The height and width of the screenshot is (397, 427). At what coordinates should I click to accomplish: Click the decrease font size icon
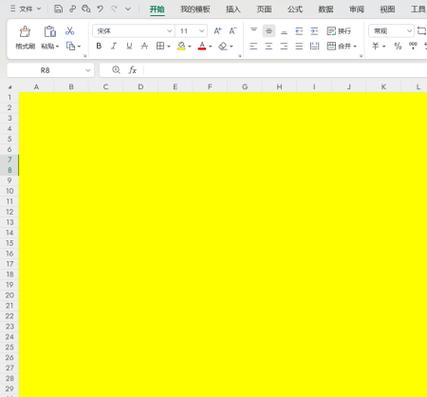coord(233,31)
